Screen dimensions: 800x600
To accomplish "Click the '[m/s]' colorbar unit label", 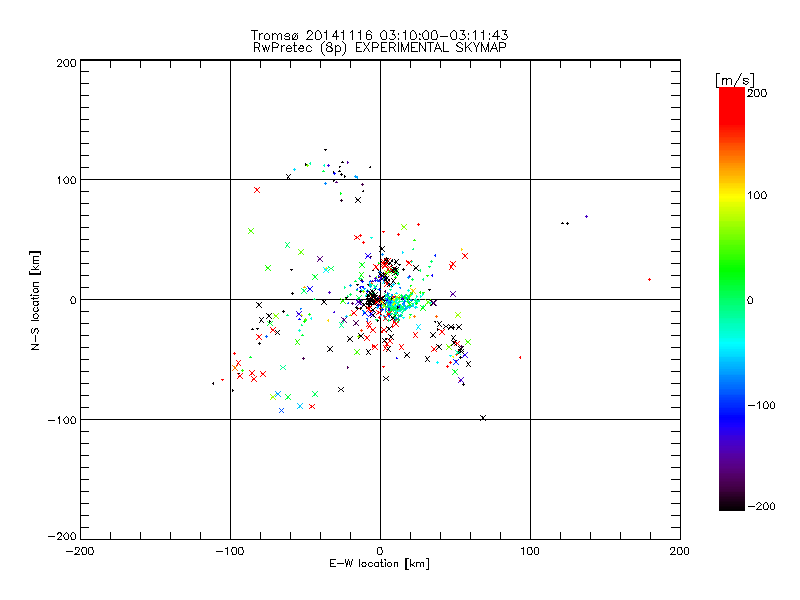I will pos(735,80).
